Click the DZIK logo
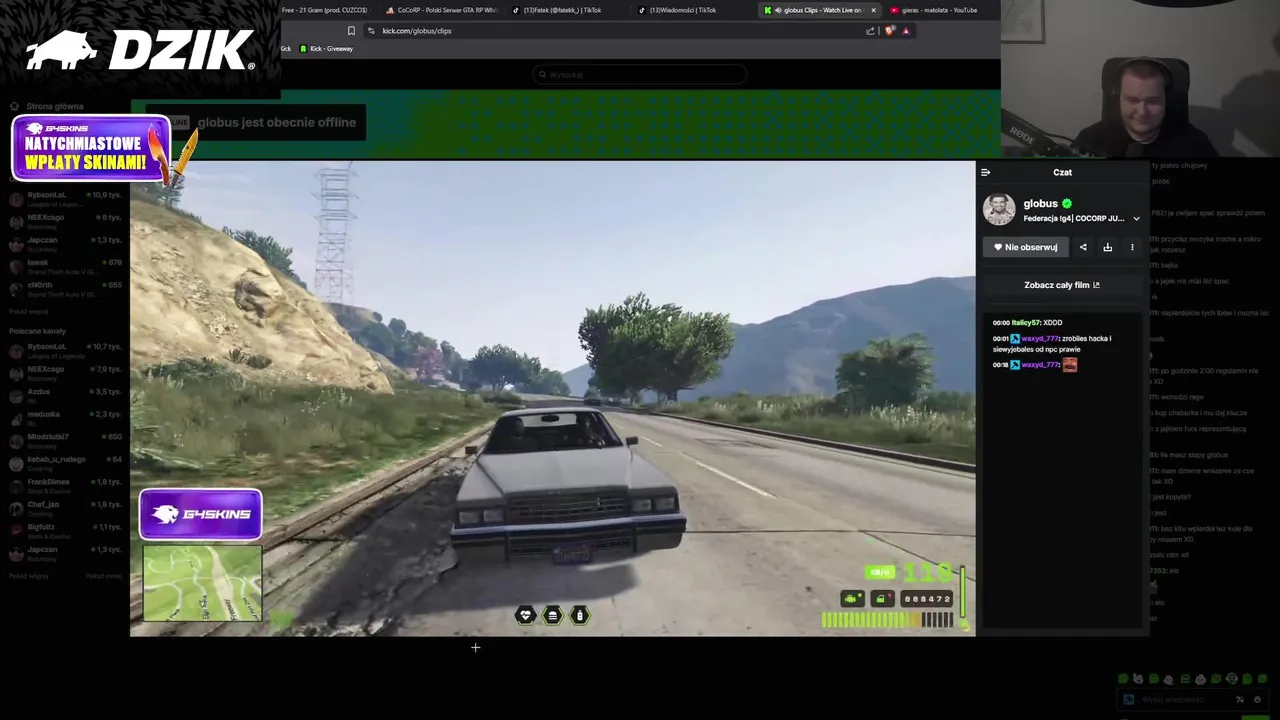The width and height of the screenshot is (1280, 720). tap(140, 50)
